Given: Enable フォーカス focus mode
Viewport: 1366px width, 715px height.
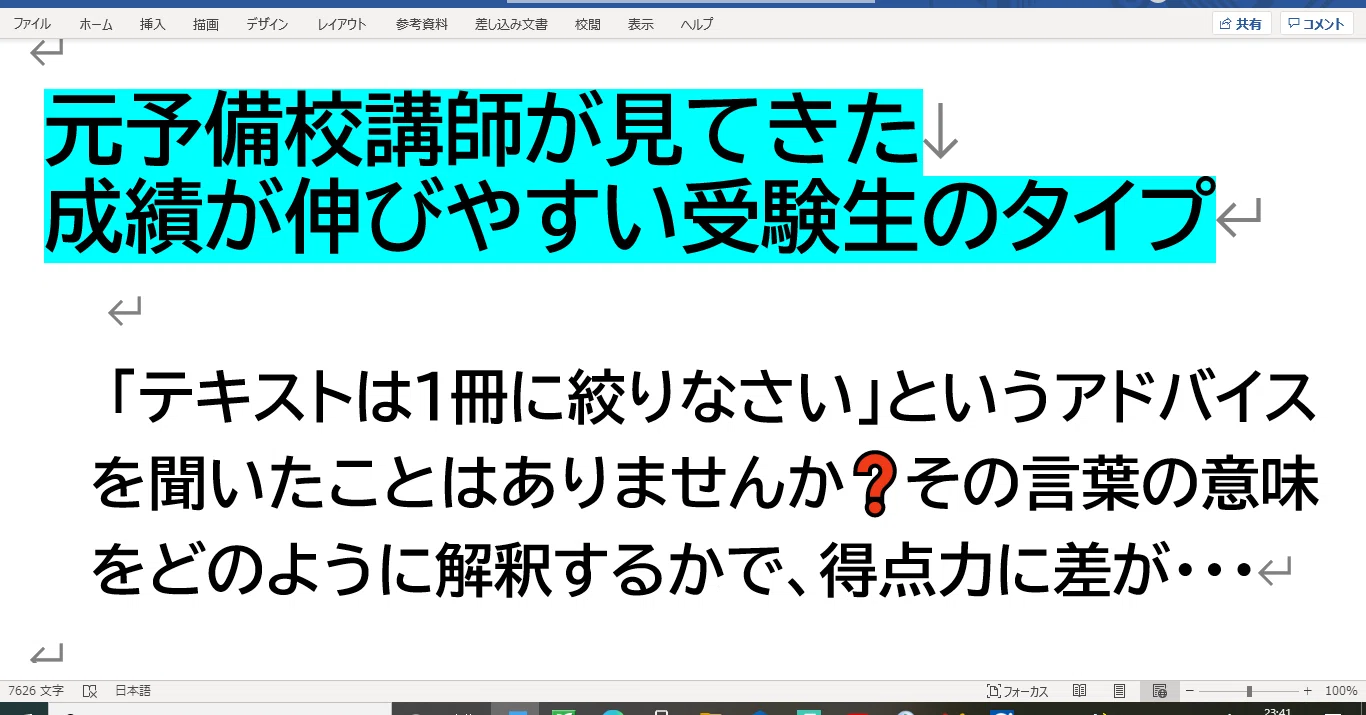Looking at the screenshot, I should [1018, 691].
